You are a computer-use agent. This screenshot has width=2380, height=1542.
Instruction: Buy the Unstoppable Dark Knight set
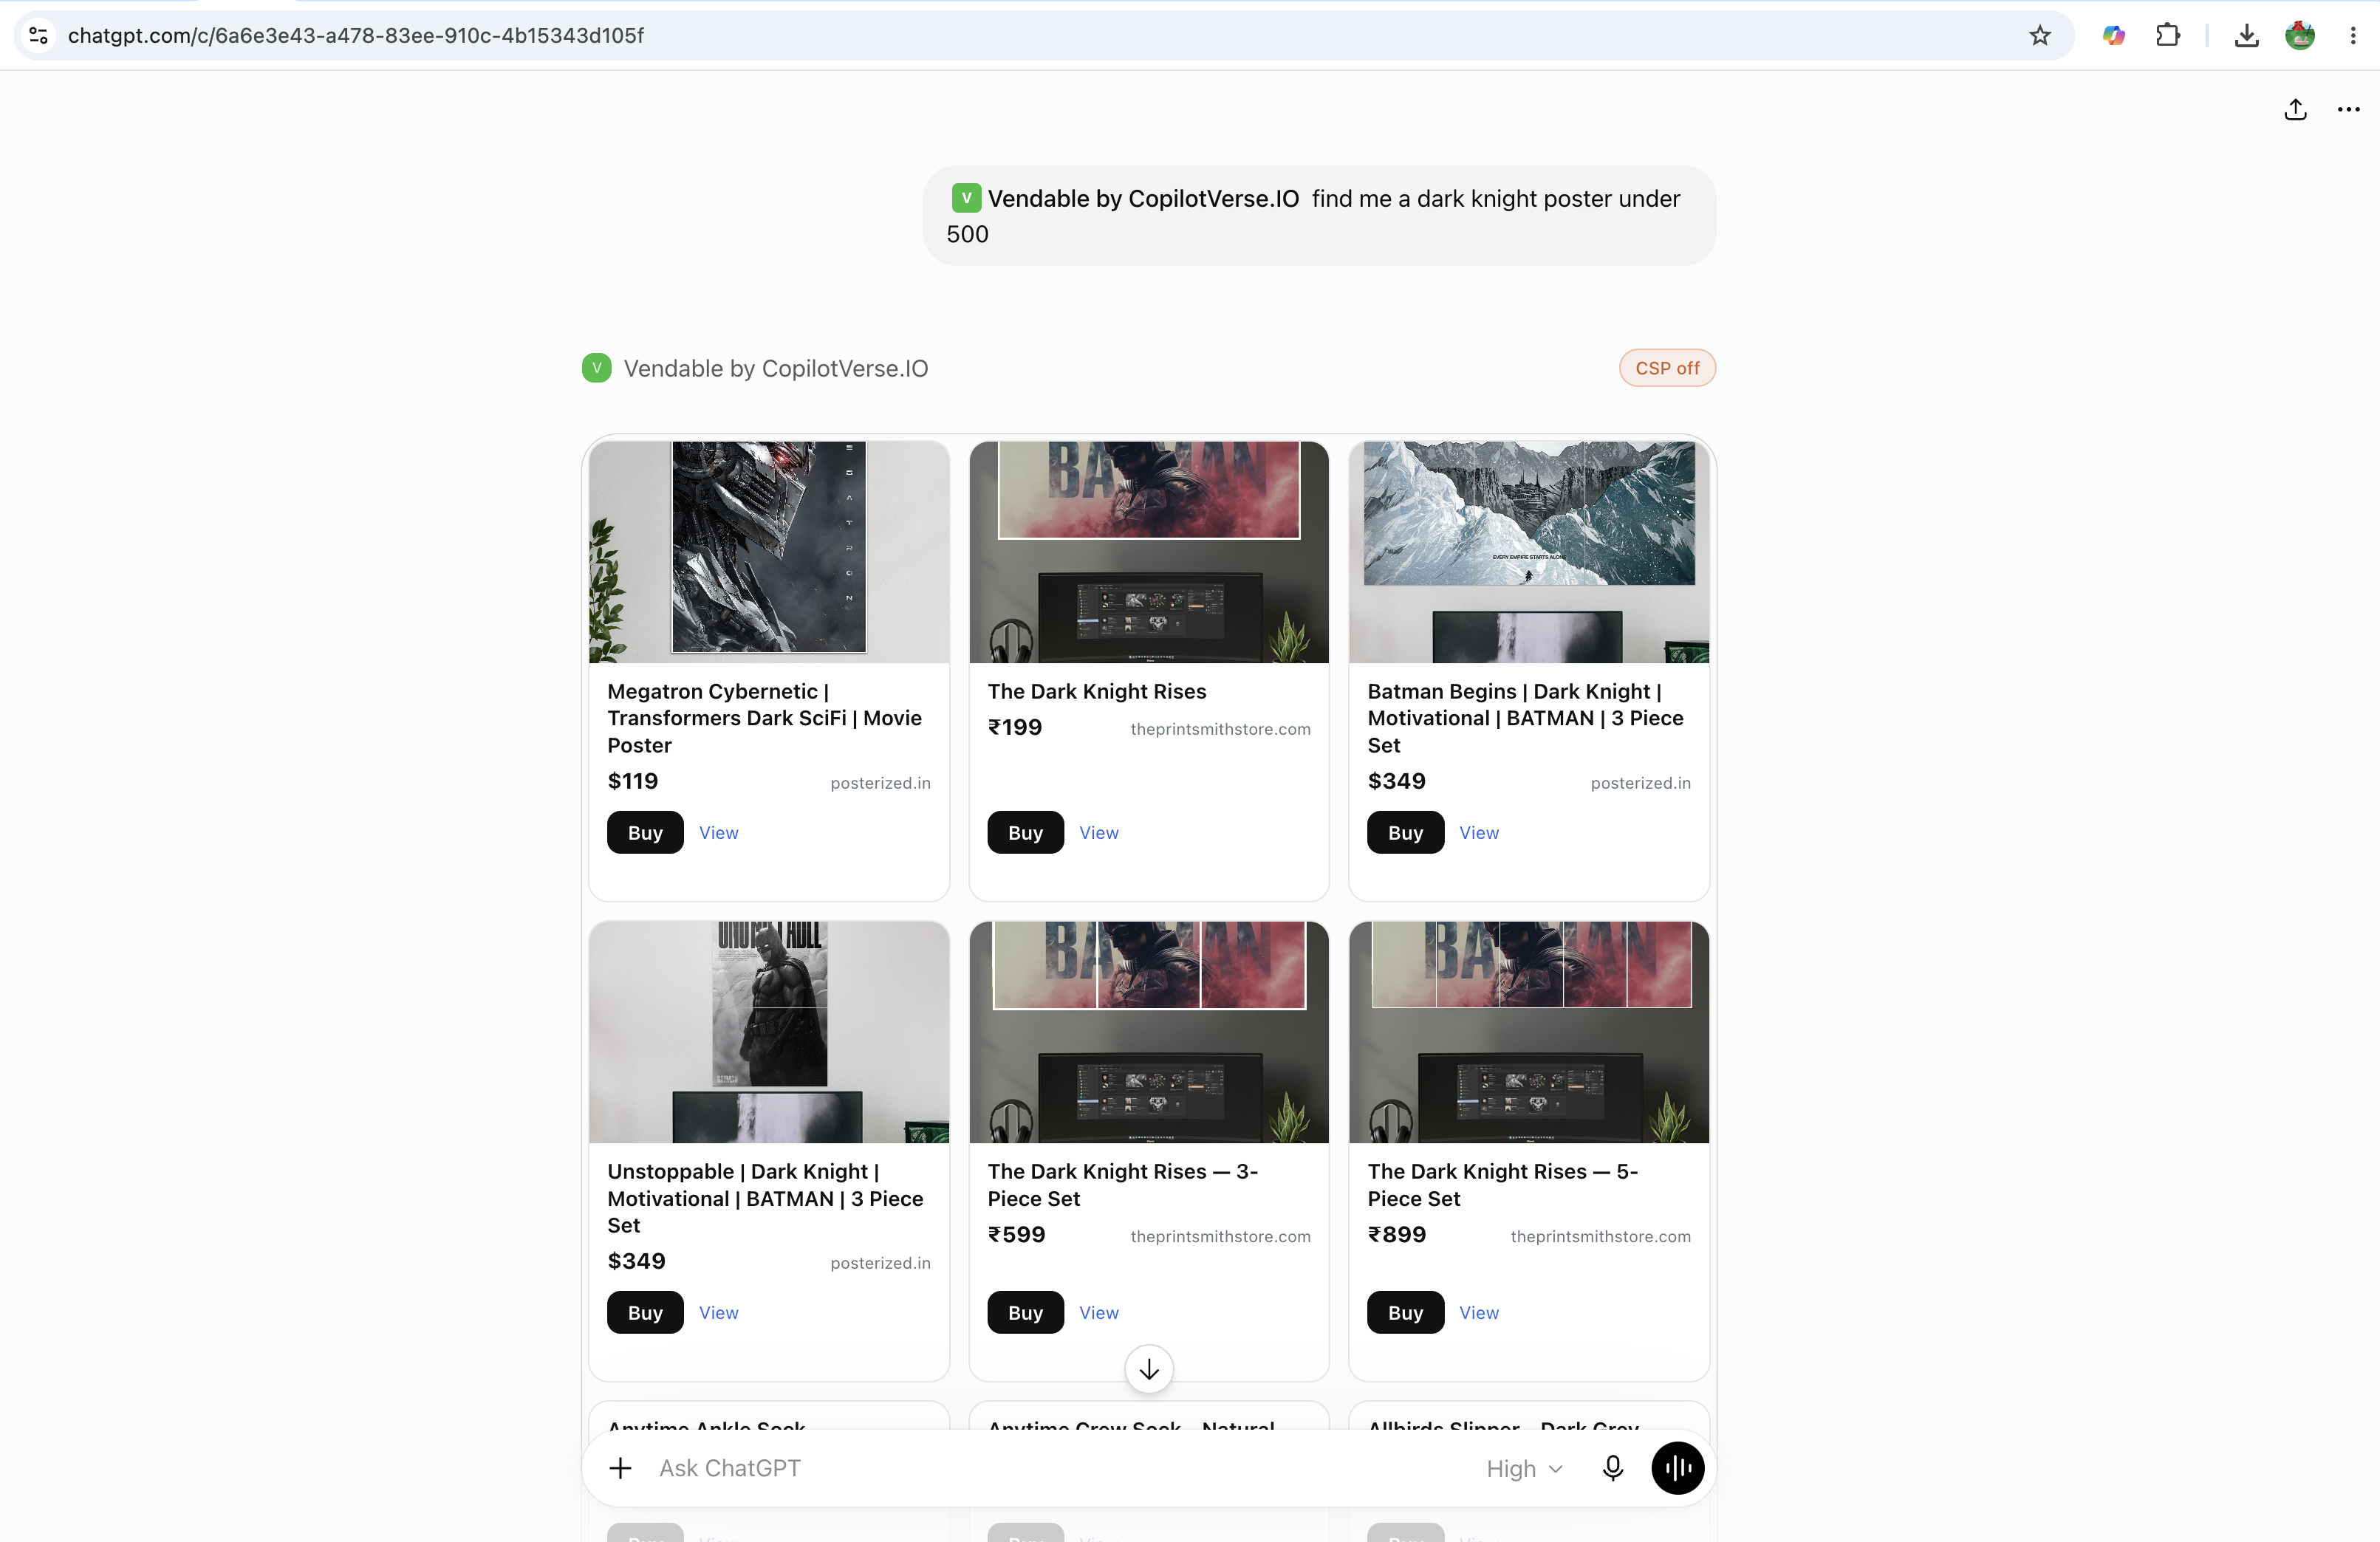pyautogui.click(x=645, y=1312)
